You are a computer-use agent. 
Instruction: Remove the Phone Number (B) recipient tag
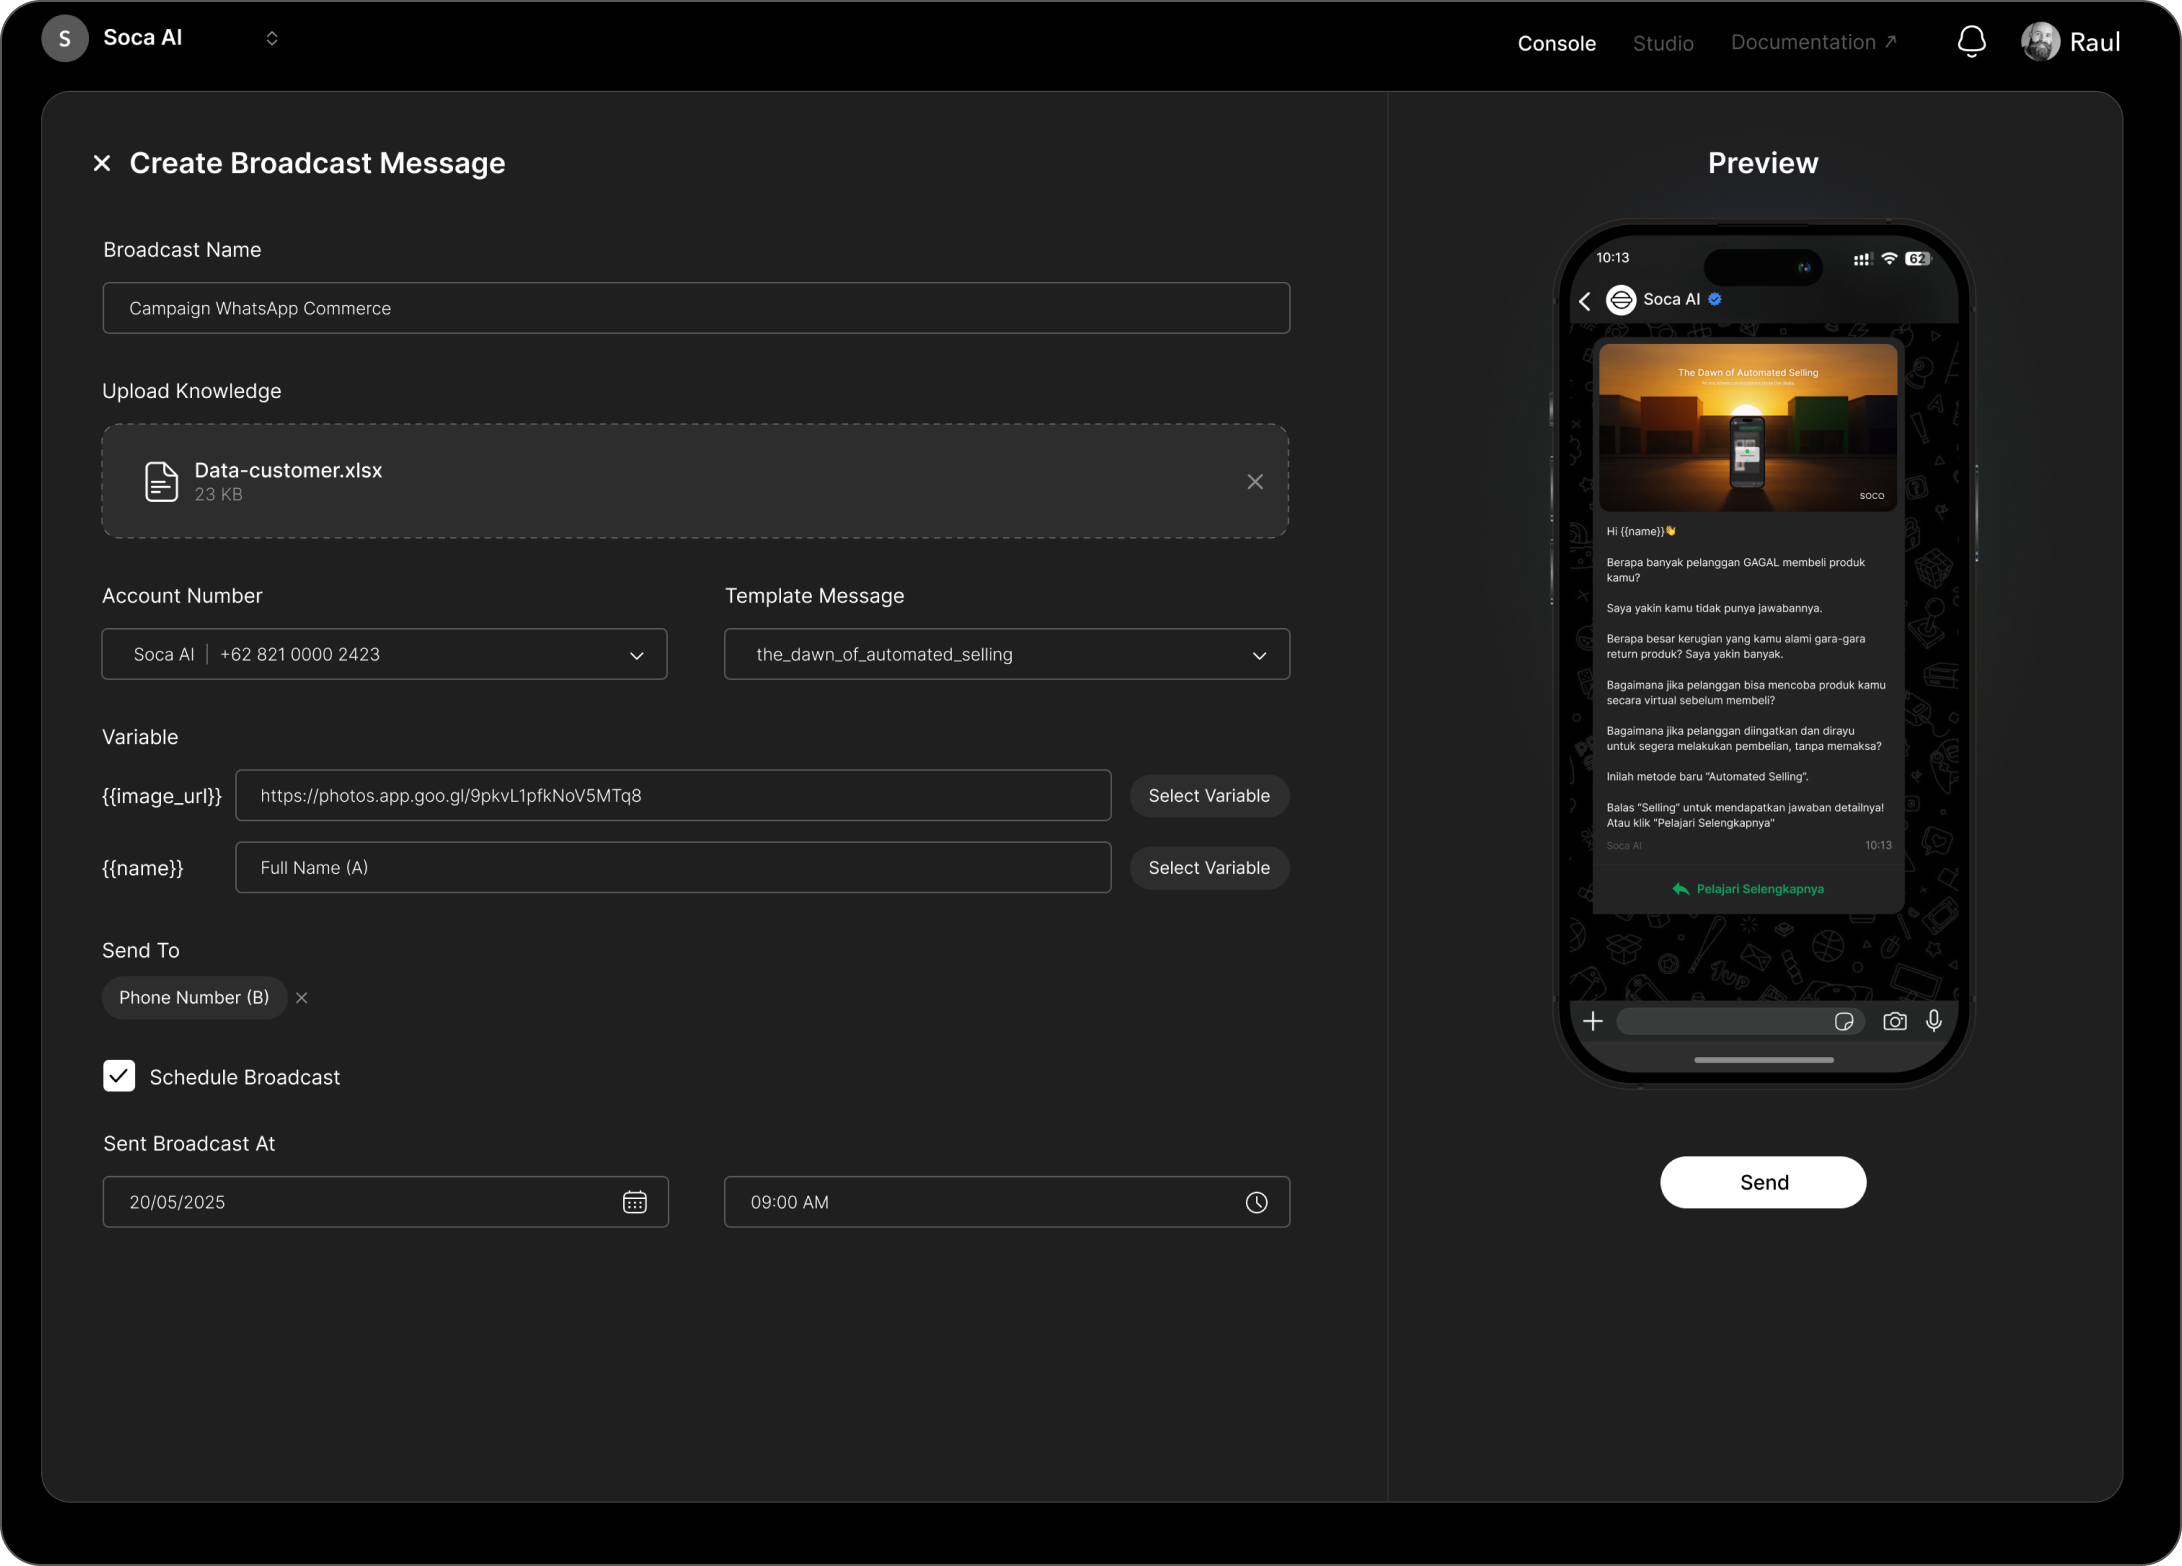[302, 998]
